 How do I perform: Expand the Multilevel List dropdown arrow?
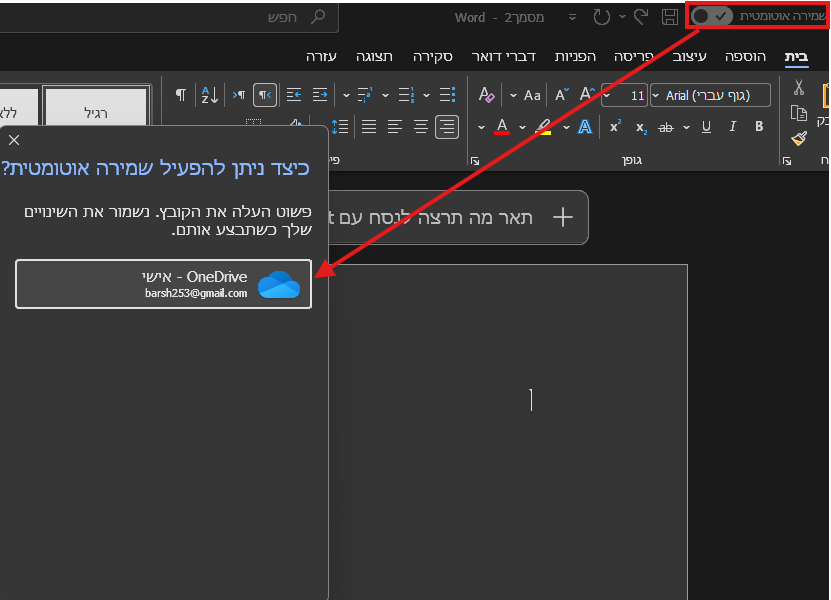(x=346, y=96)
